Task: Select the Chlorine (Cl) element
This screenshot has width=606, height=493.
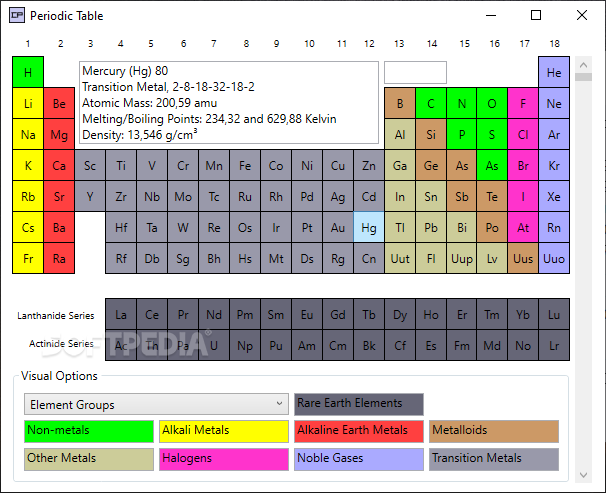Action: [x=523, y=134]
